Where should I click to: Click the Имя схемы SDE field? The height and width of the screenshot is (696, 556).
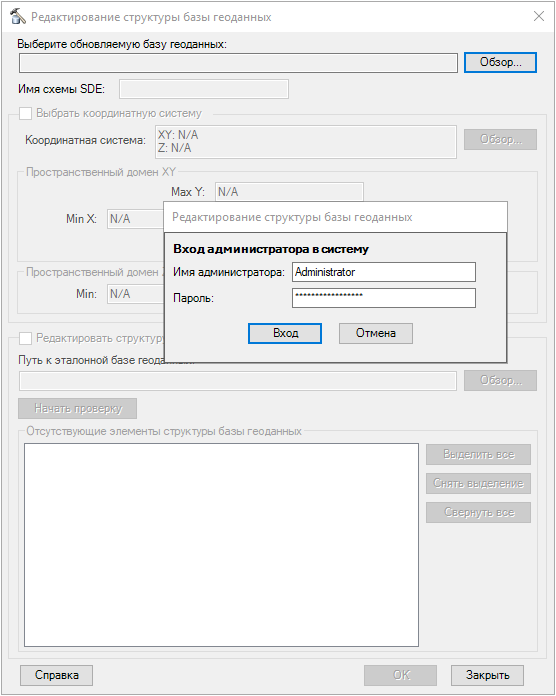pyautogui.click(x=204, y=89)
